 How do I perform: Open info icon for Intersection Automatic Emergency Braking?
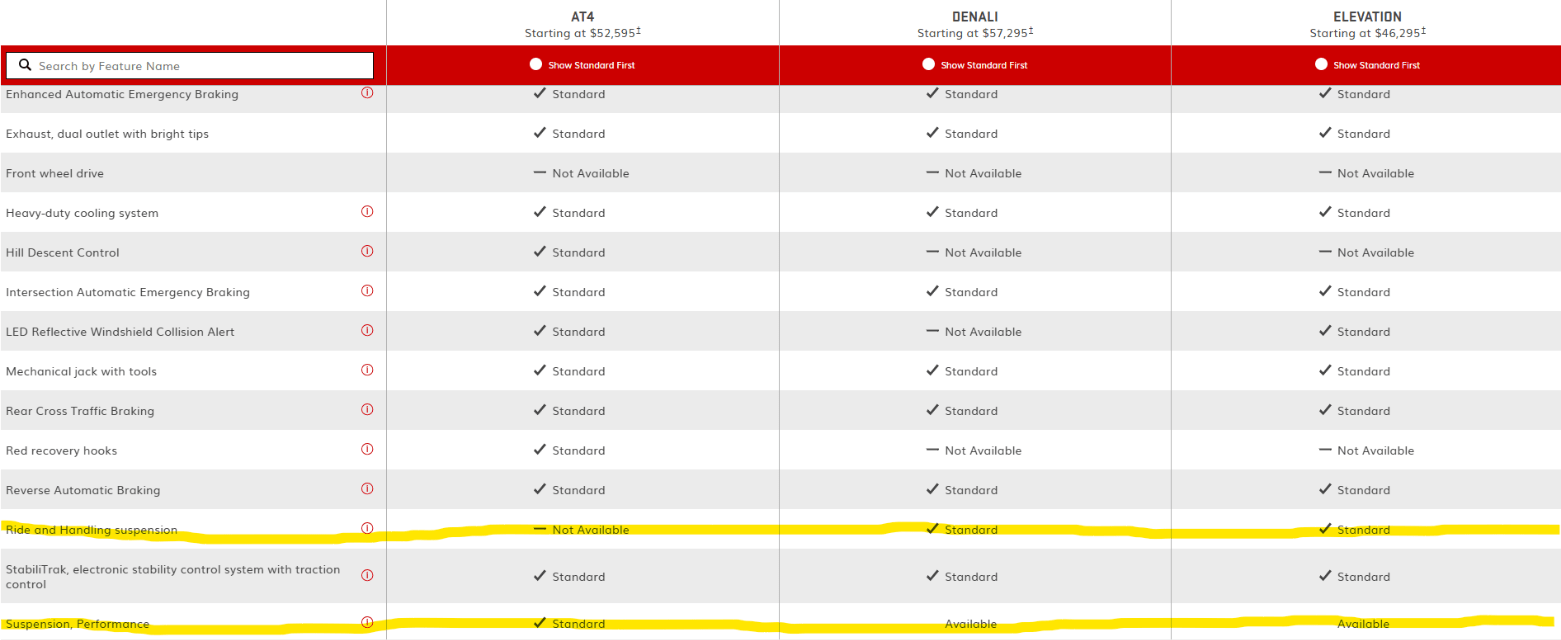click(x=367, y=291)
